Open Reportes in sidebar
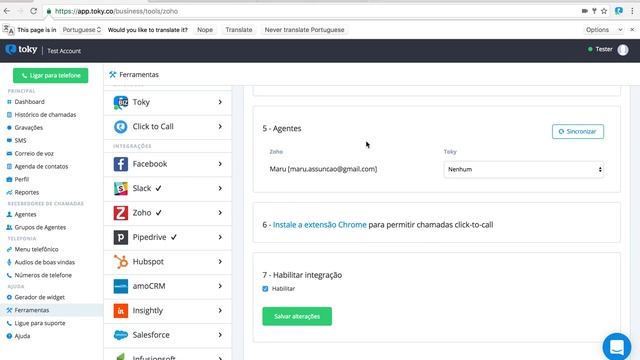This screenshot has width=640, height=360. coord(27,192)
